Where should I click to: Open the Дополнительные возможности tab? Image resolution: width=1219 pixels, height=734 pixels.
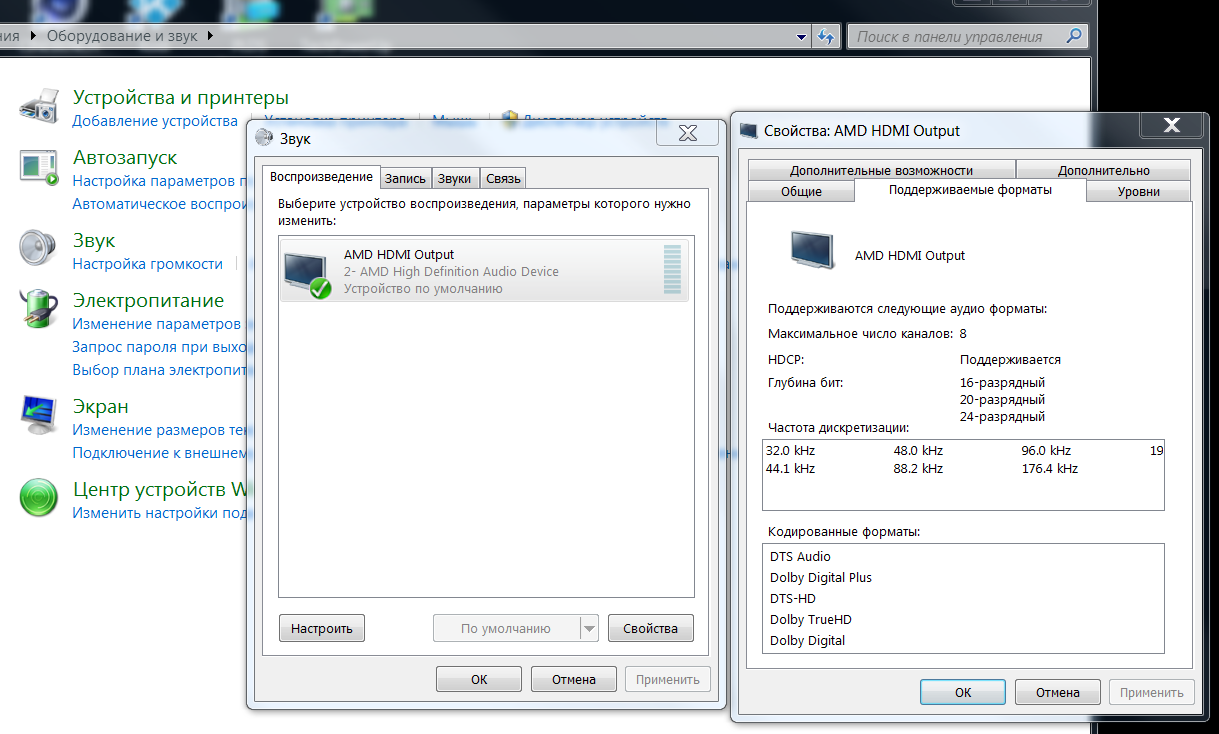click(880, 170)
